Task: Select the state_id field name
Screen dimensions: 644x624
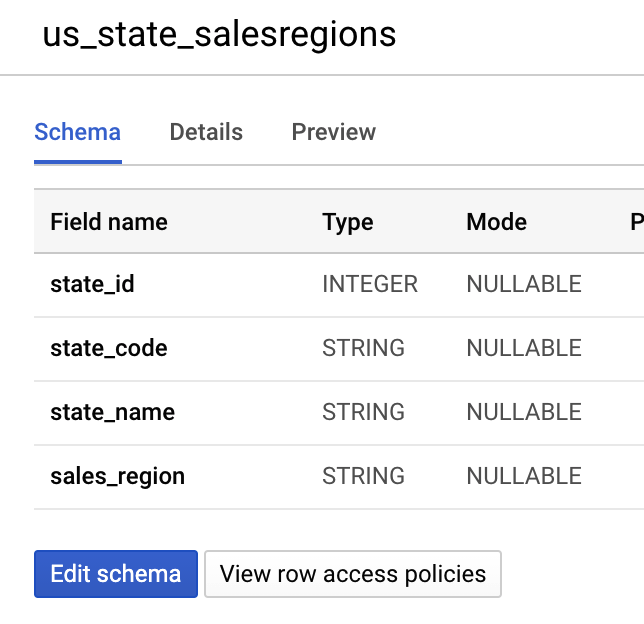Action: click(x=92, y=284)
